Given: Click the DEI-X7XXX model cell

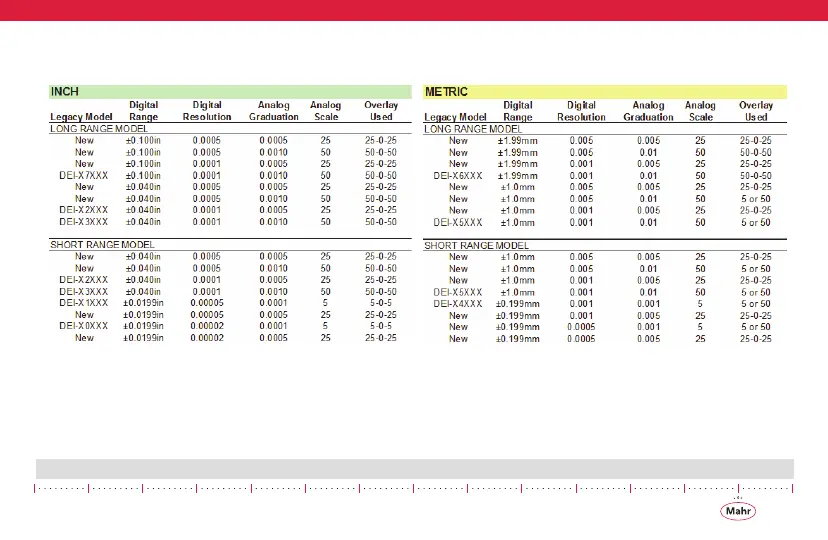Looking at the screenshot, I should (83, 175).
